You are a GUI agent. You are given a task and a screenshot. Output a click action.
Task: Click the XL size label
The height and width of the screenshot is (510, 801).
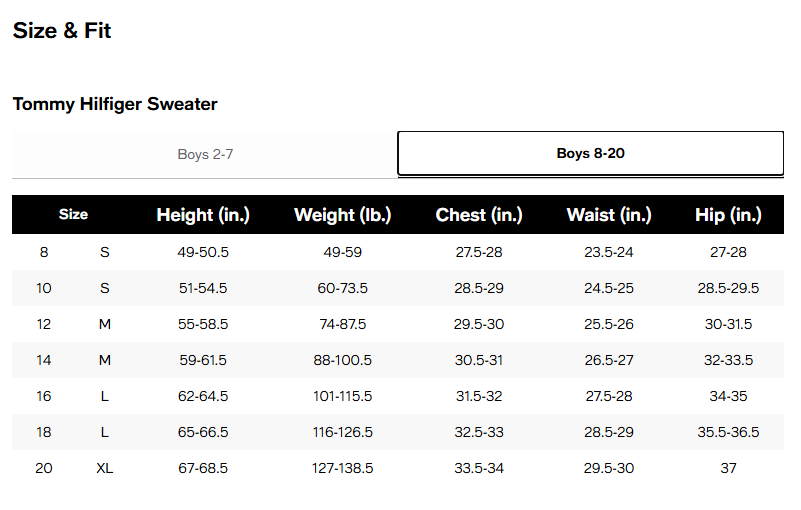105,468
